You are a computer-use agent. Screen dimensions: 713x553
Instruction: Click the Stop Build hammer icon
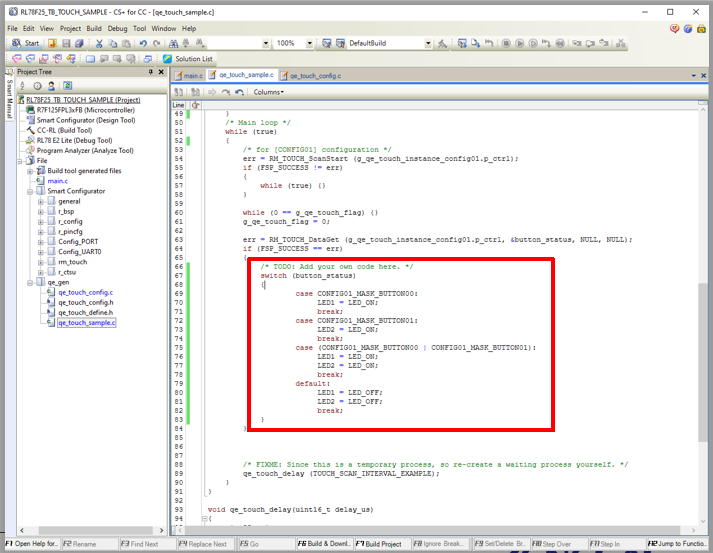pos(442,43)
